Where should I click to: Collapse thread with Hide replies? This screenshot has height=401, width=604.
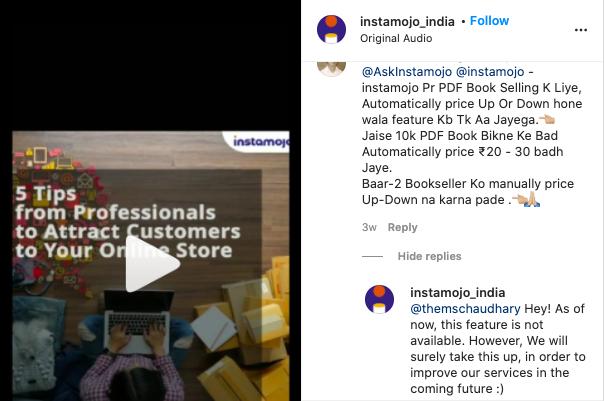click(430, 256)
